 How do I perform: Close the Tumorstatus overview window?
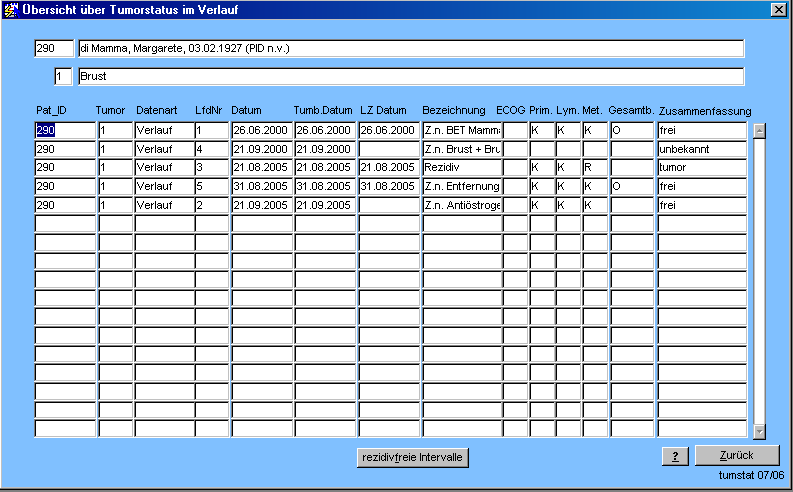[x=778, y=9]
